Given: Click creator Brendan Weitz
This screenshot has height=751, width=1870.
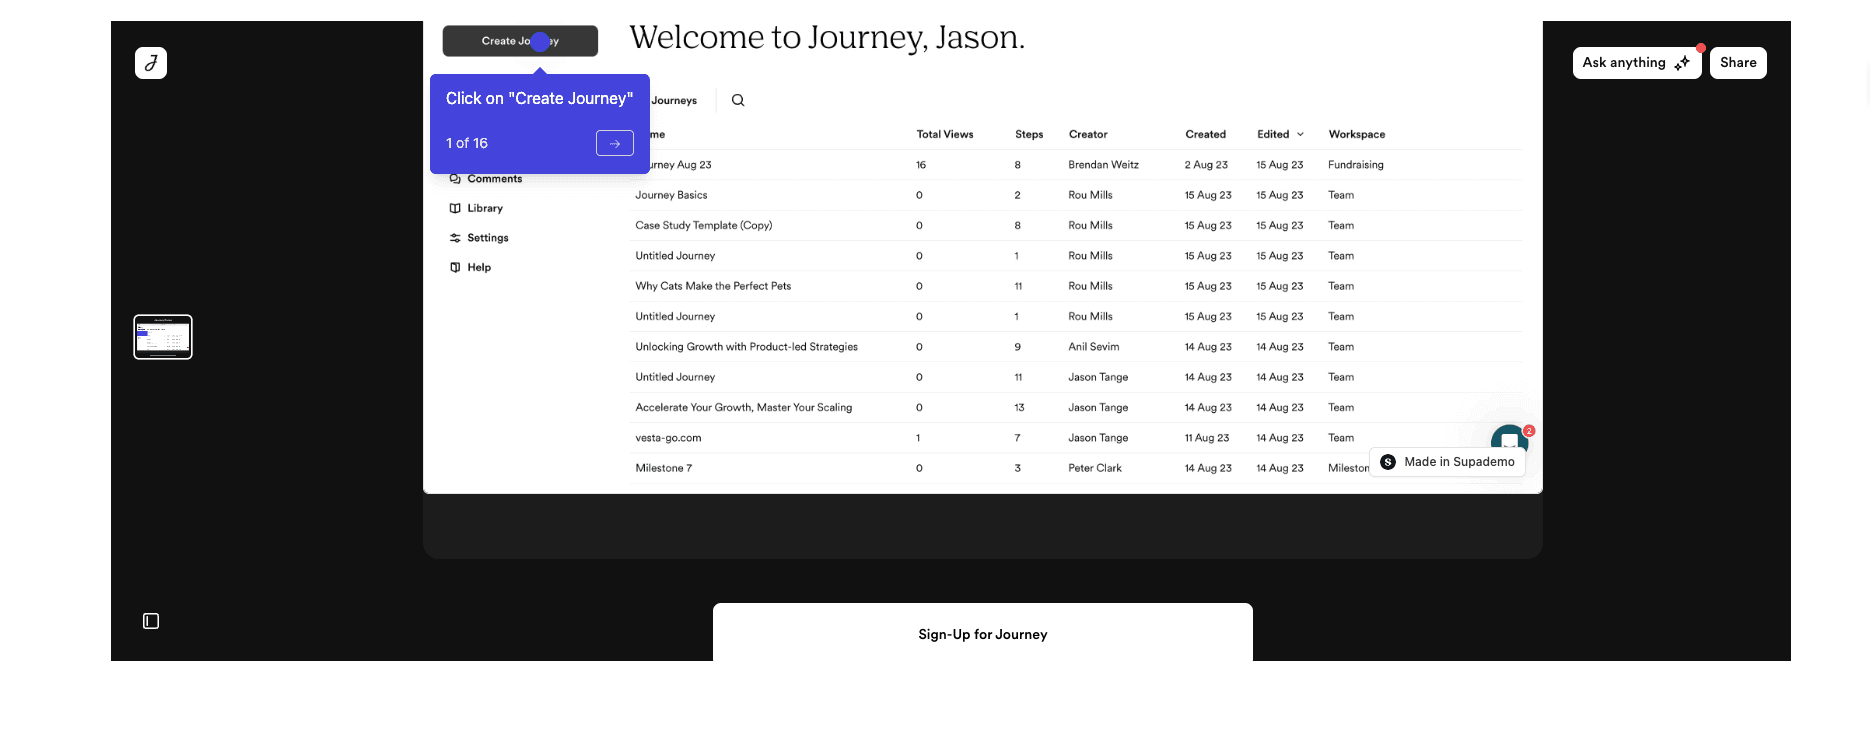Looking at the screenshot, I should [1103, 165].
